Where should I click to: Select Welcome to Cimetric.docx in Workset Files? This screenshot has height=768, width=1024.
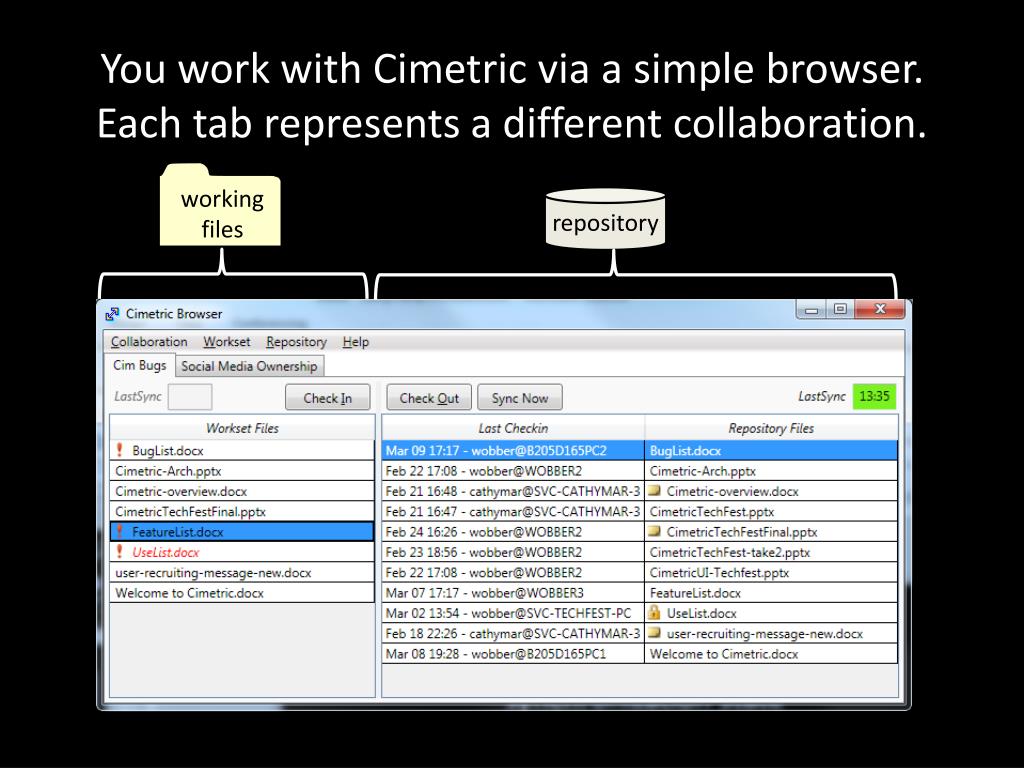coord(242,593)
